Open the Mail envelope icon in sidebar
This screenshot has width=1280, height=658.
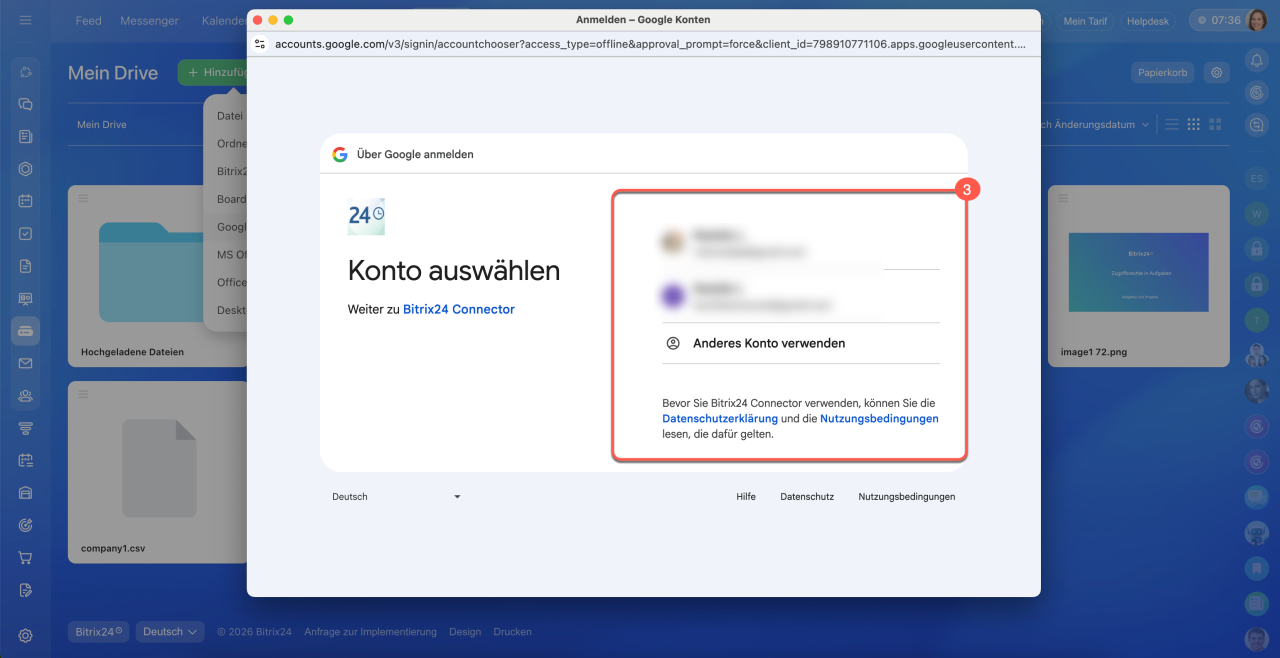25,363
